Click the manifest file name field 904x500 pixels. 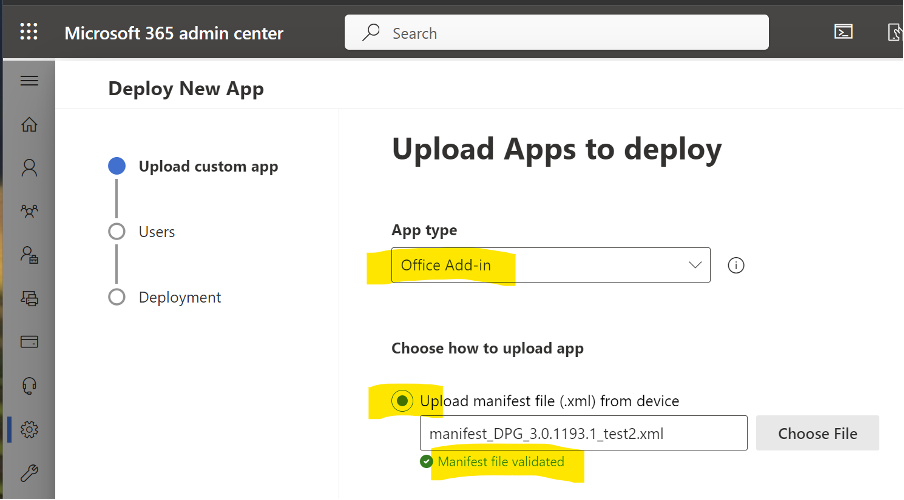pos(583,433)
